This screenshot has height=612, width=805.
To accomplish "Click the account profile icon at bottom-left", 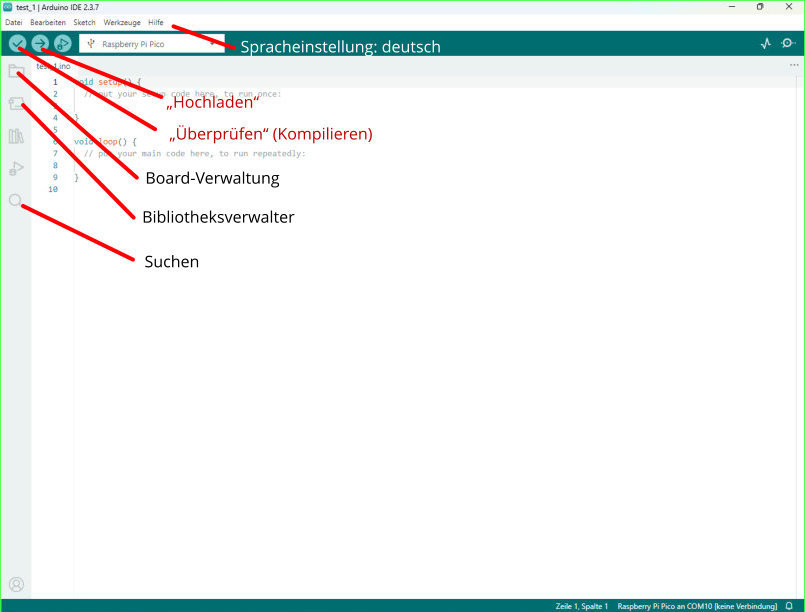I will [16, 584].
